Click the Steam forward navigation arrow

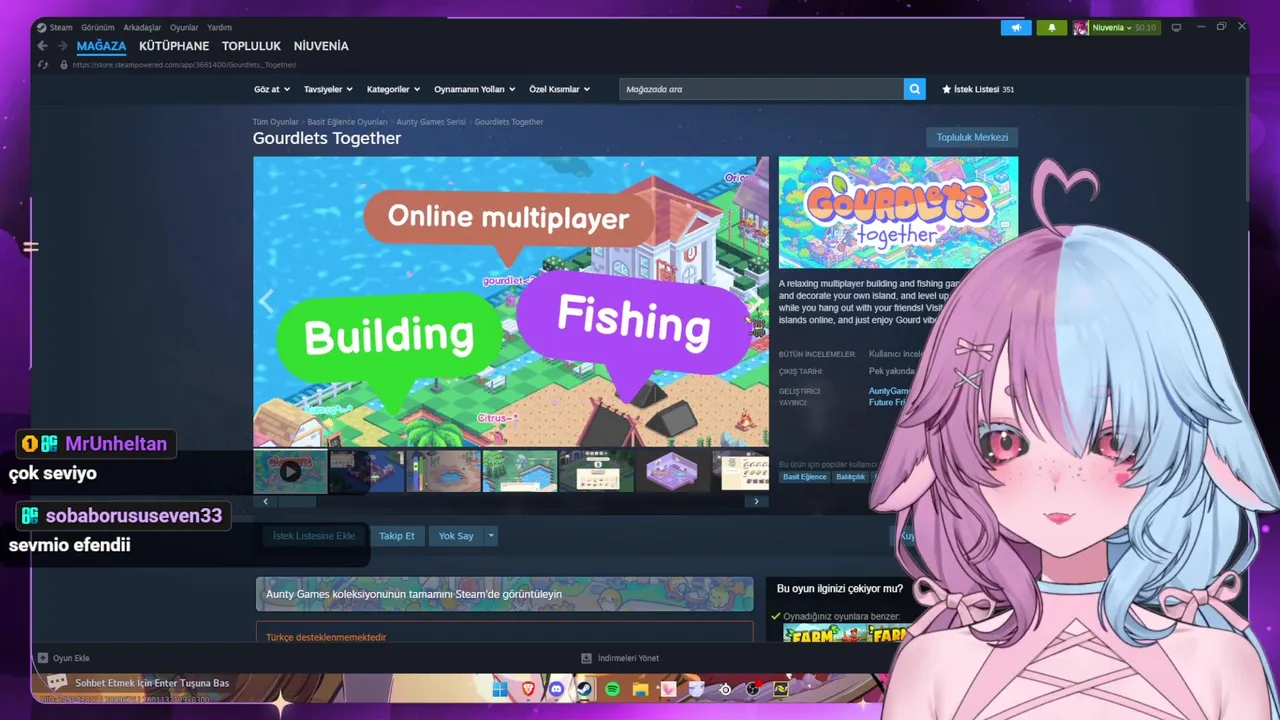click(62, 46)
